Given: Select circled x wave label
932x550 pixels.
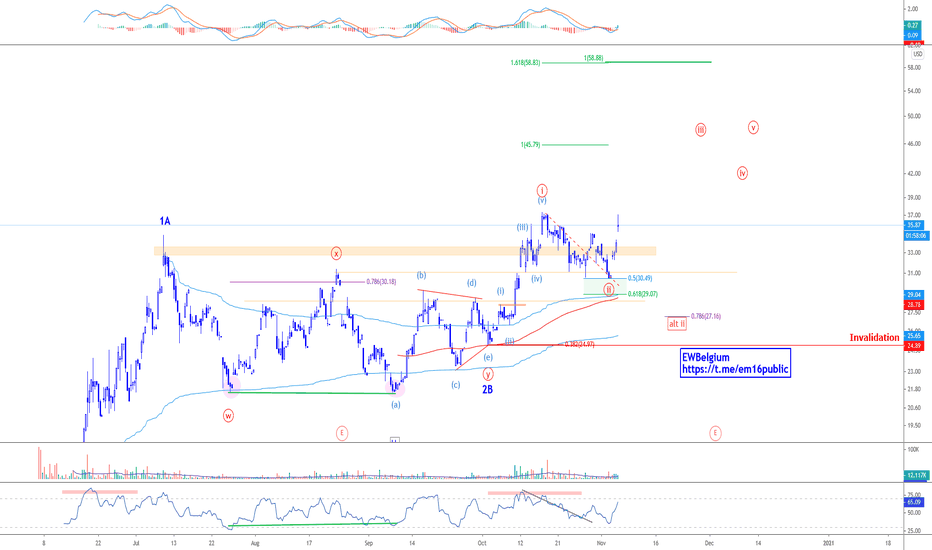Looking at the screenshot, I should coord(336,254).
